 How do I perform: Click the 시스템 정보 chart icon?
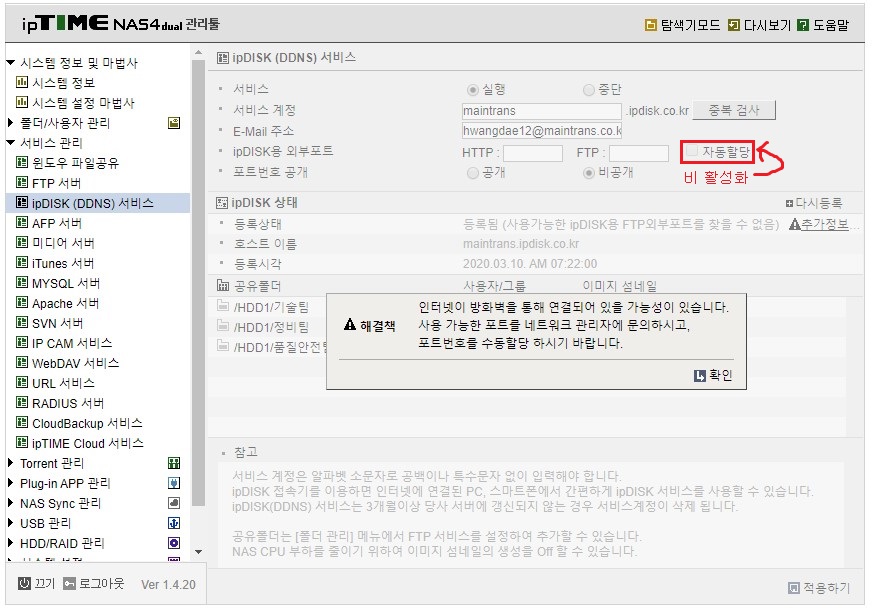point(22,82)
